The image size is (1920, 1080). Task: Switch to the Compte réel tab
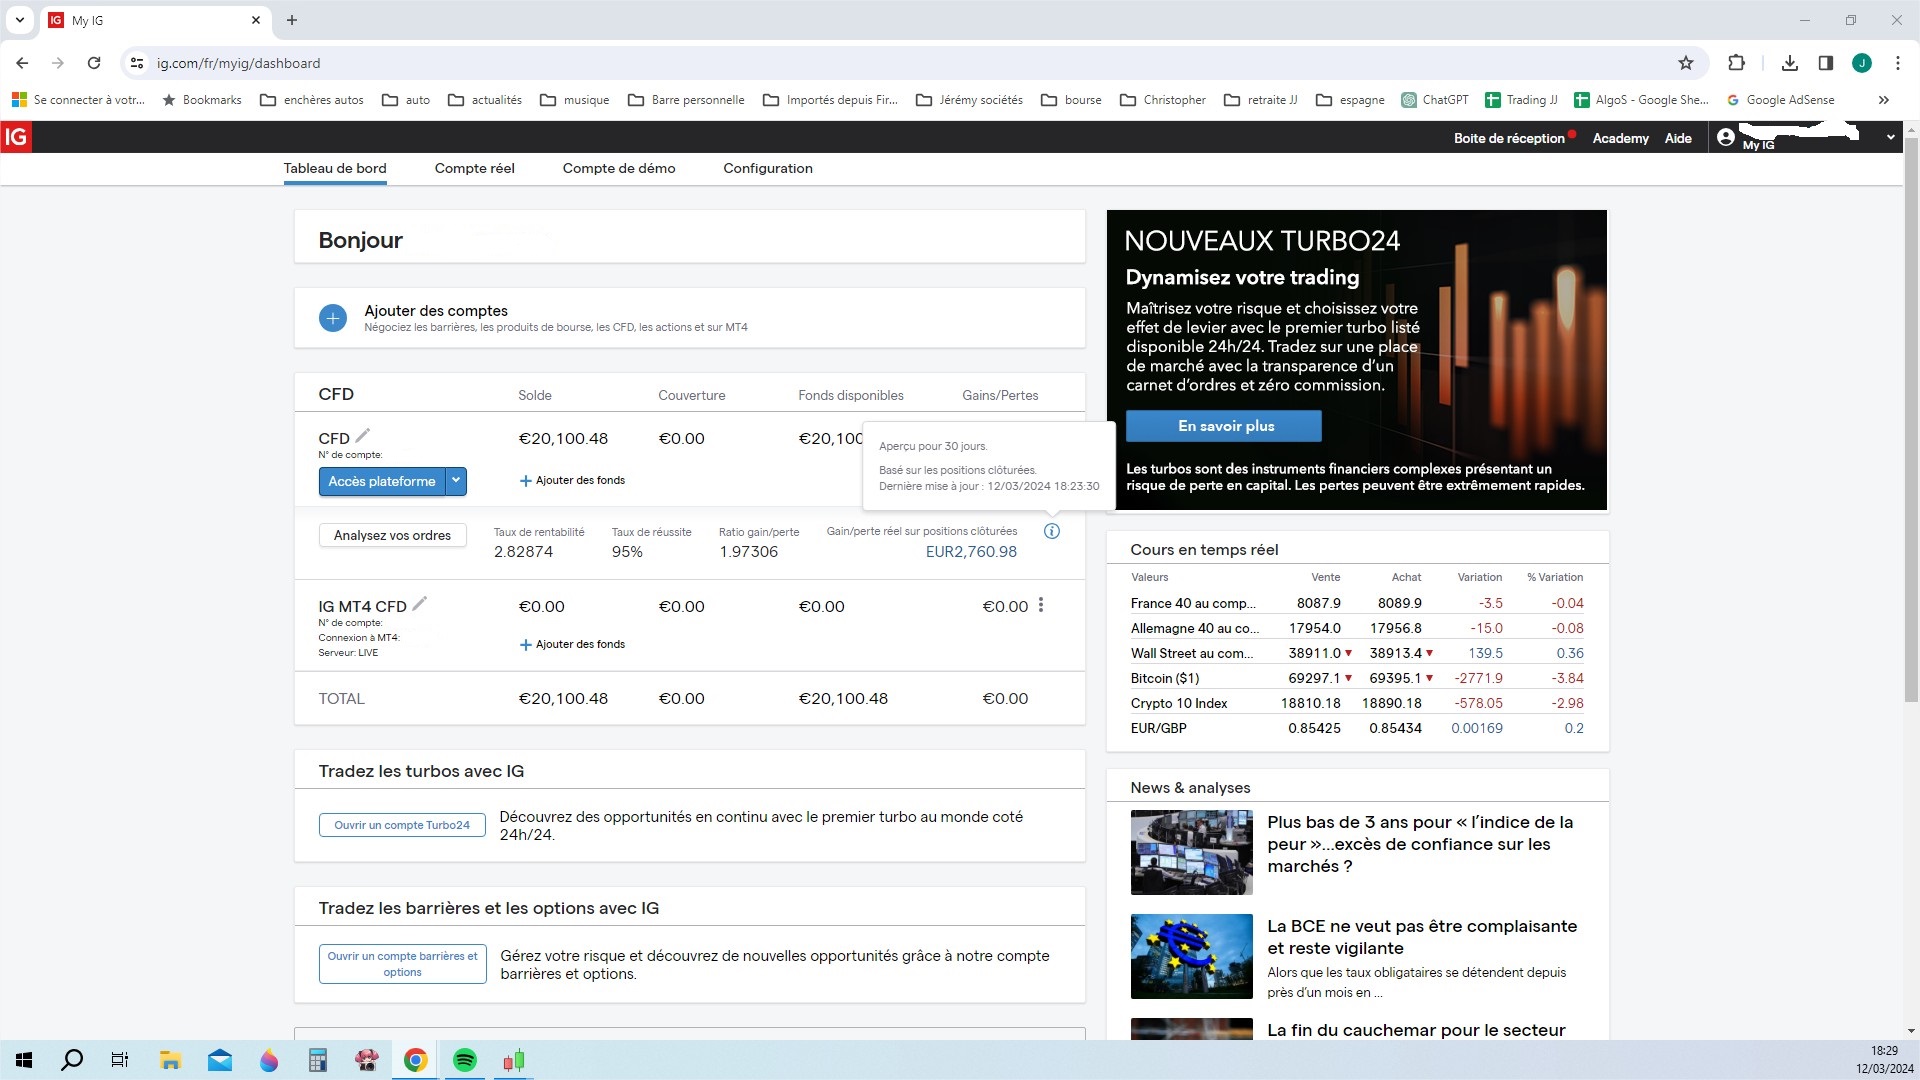(474, 168)
